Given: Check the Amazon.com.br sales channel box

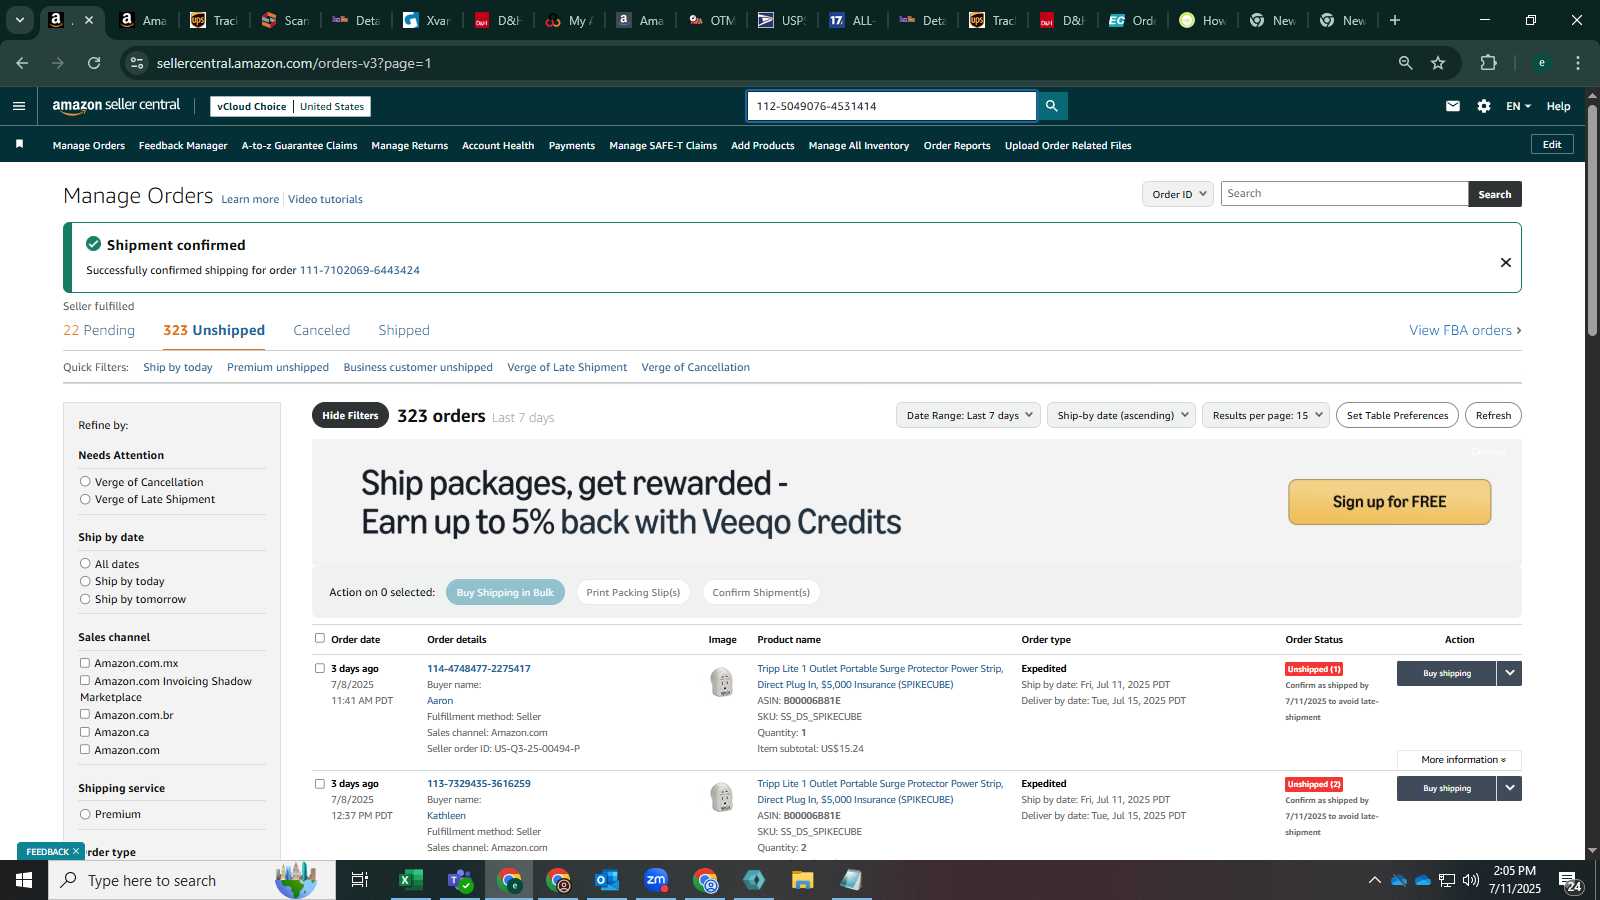Looking at the screenshot, I should coord(85,714).
